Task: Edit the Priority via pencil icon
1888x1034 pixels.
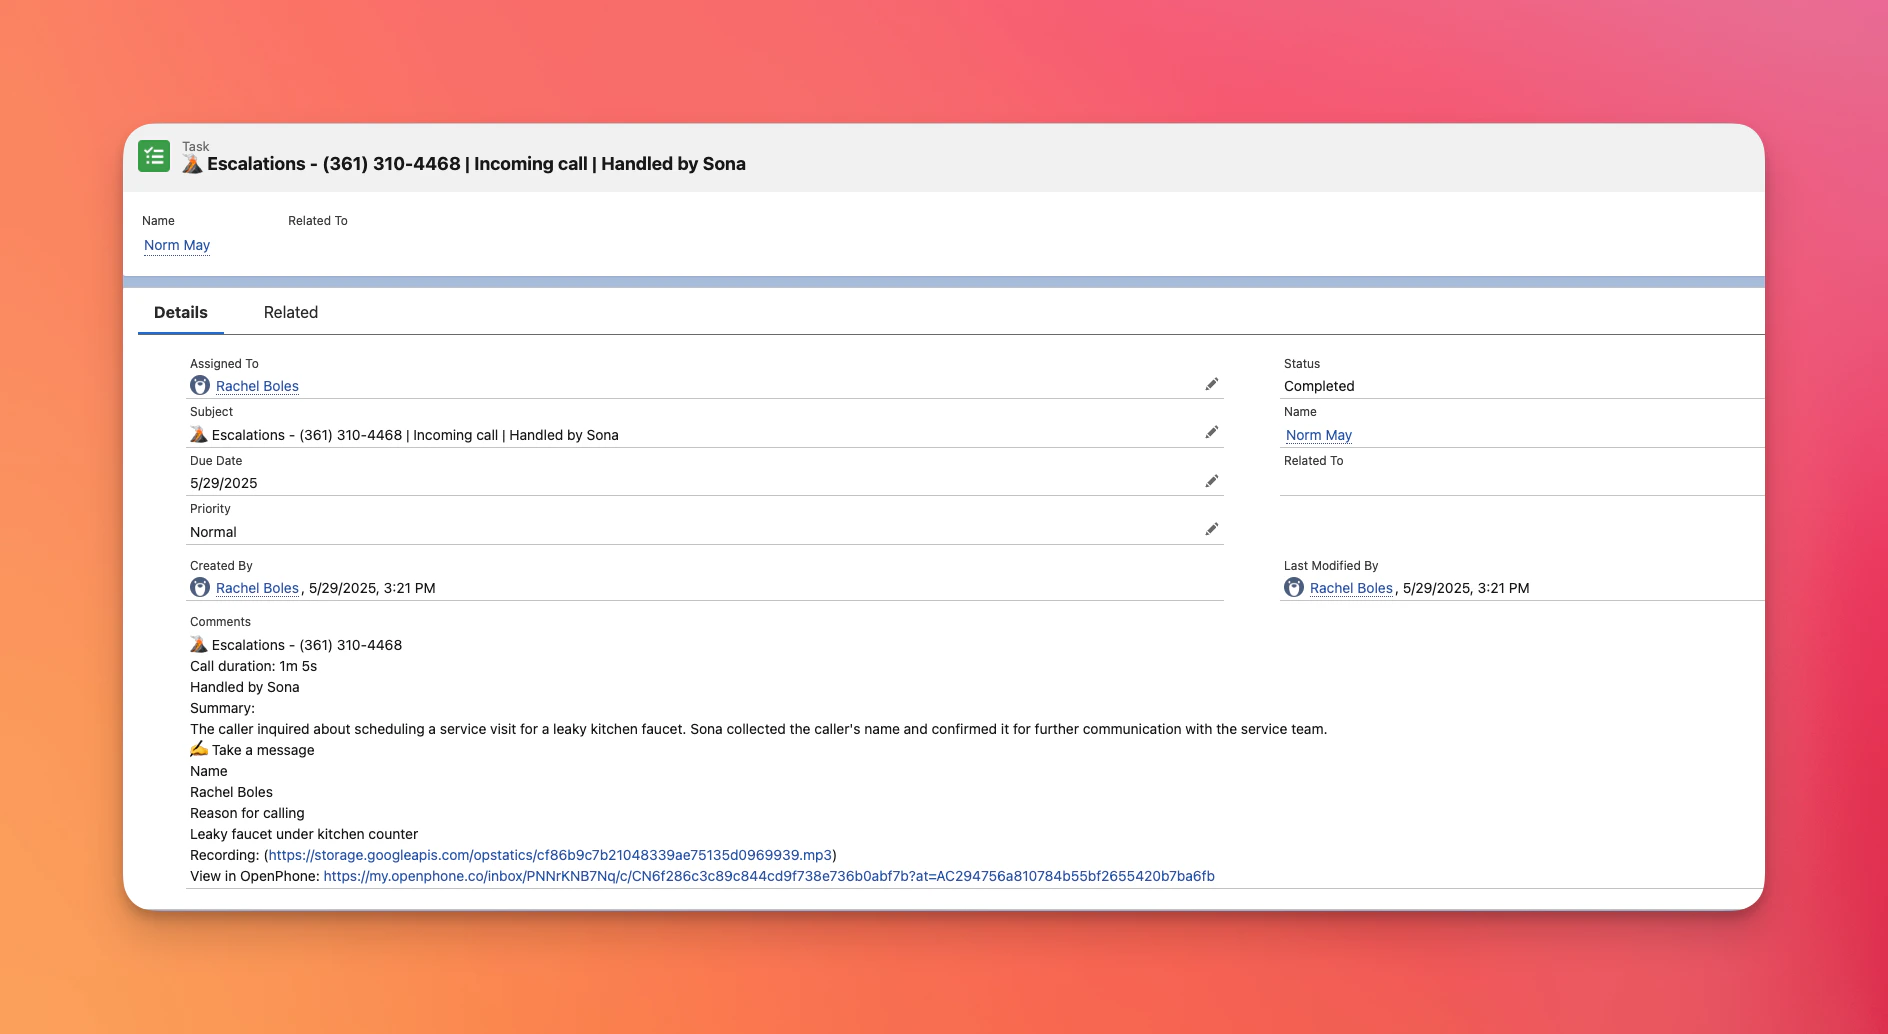Action: click(1211, 529)
